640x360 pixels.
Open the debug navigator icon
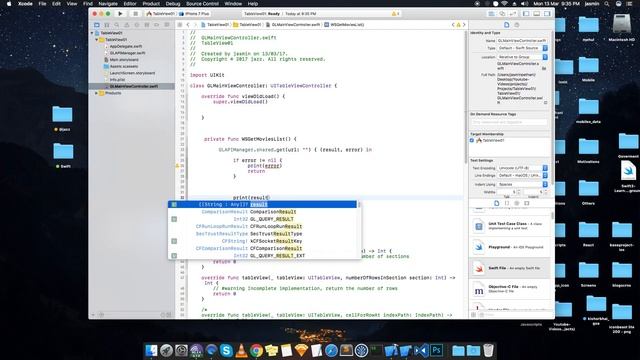147,25
